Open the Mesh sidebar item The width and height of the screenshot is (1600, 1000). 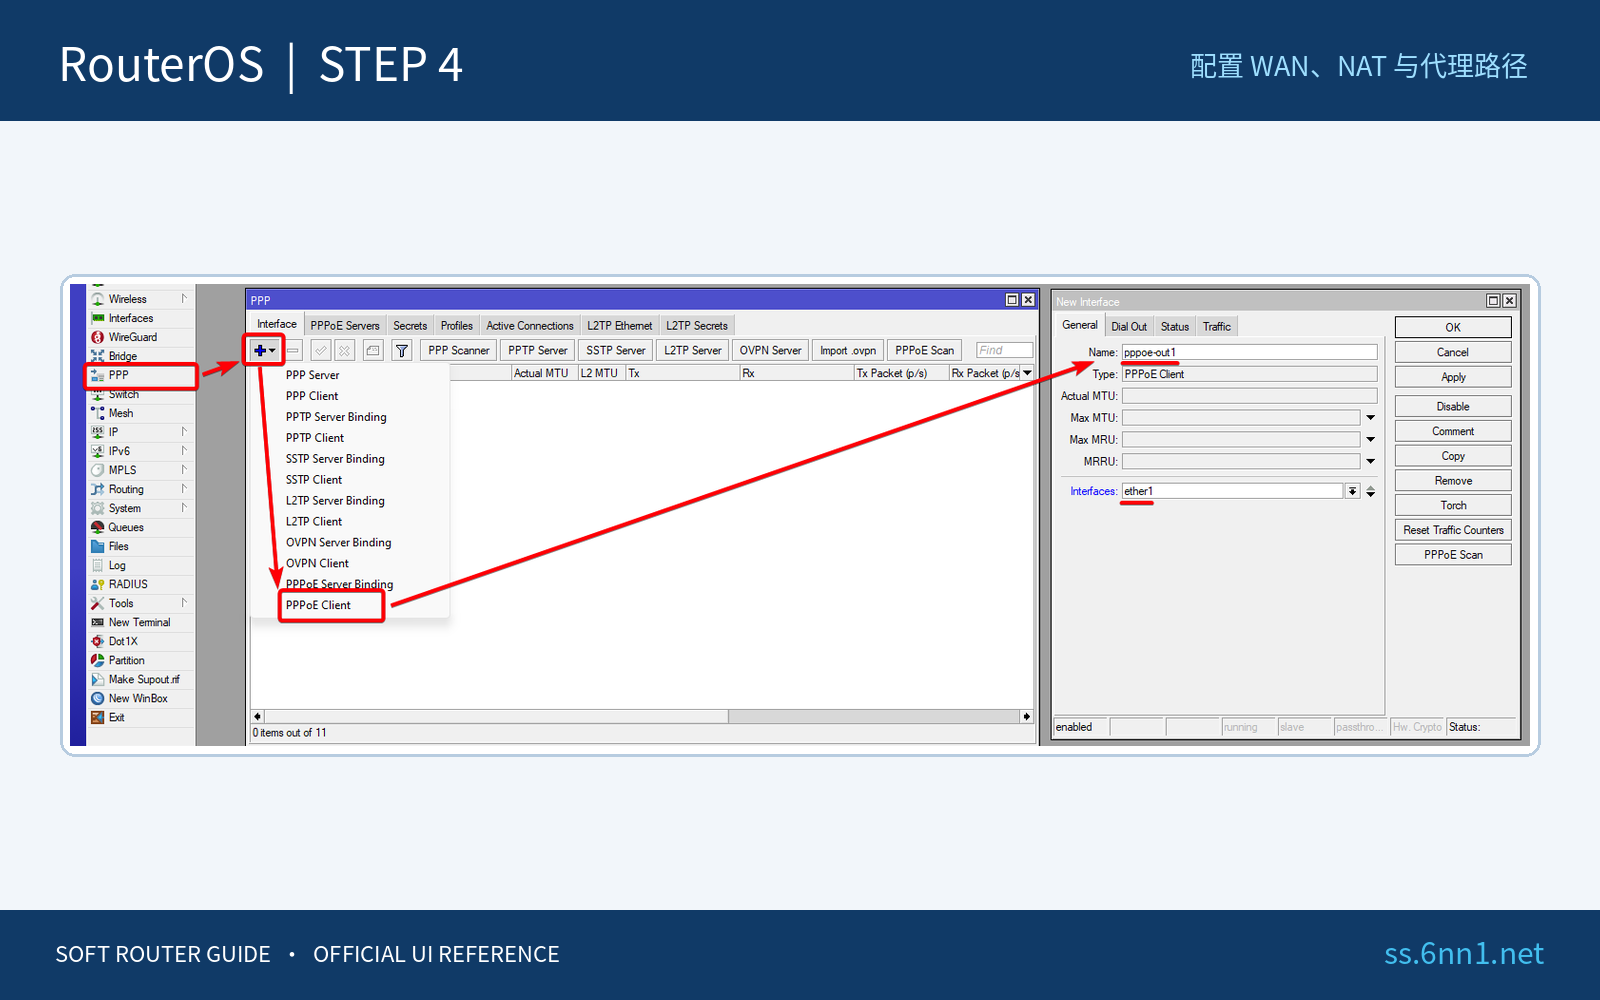[x=140, y=413]
